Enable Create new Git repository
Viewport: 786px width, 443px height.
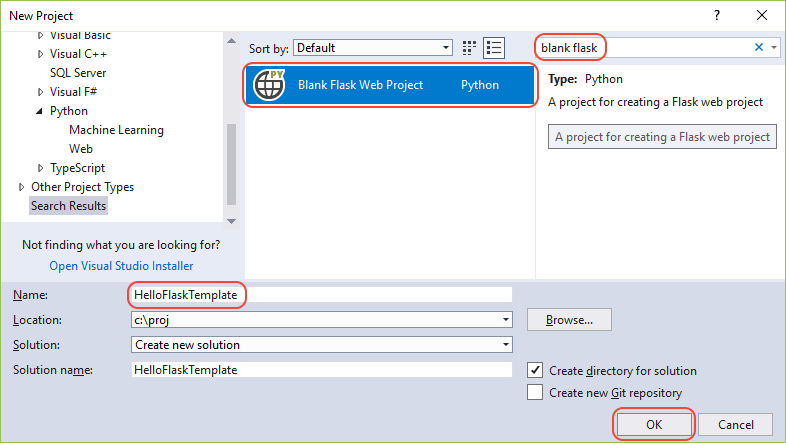pos(535,393)
